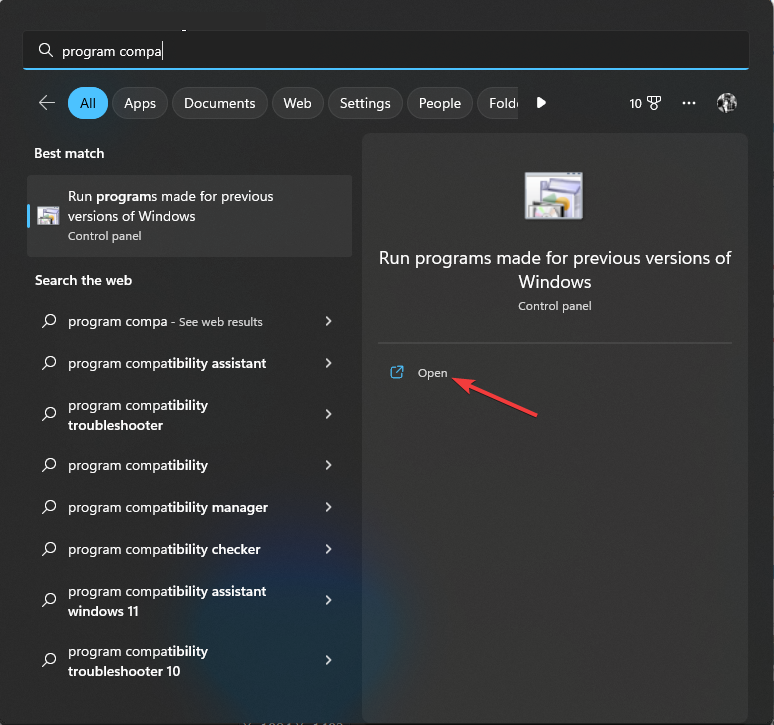Expand chevron for 'program compa' web result
Viewport: 774px width, 725px height.
[x=328, y=321]
